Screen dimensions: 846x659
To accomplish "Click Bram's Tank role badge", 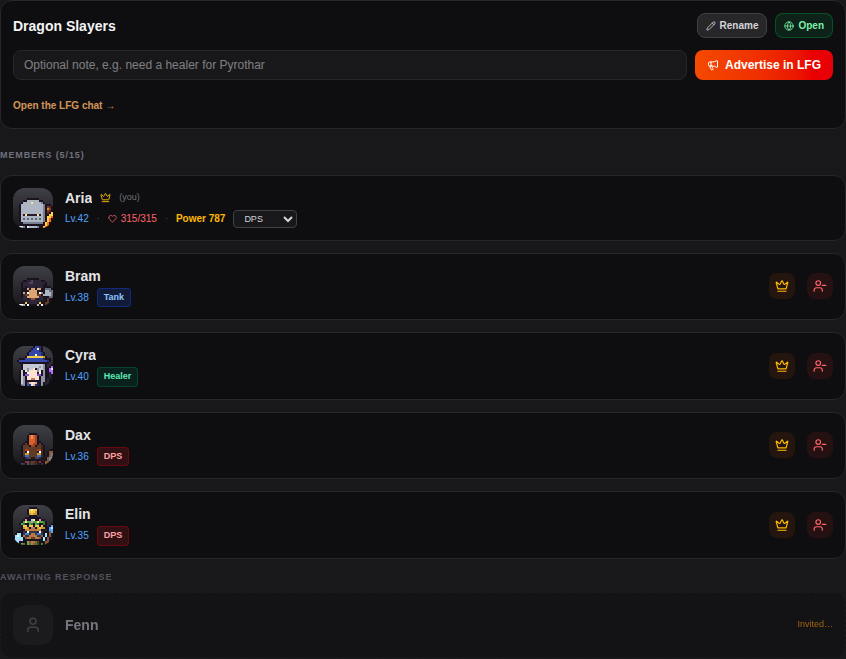I will click(x=114, y=297).
